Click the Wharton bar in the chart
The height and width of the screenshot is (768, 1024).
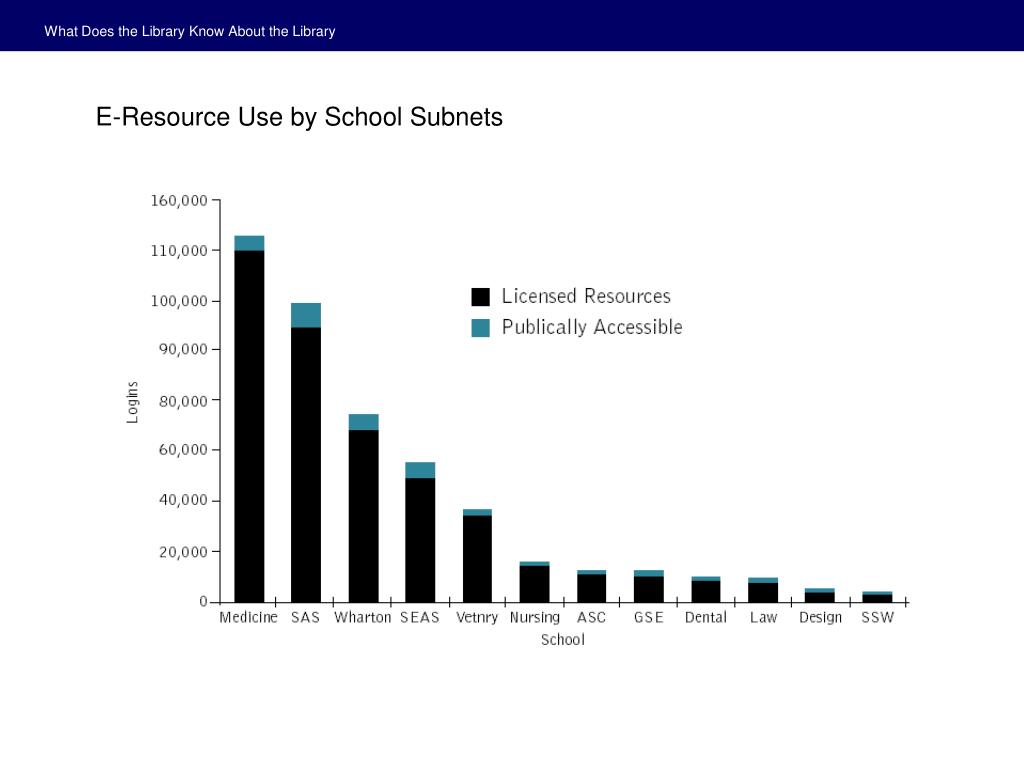pyautogui.click(x=363, y=508)
